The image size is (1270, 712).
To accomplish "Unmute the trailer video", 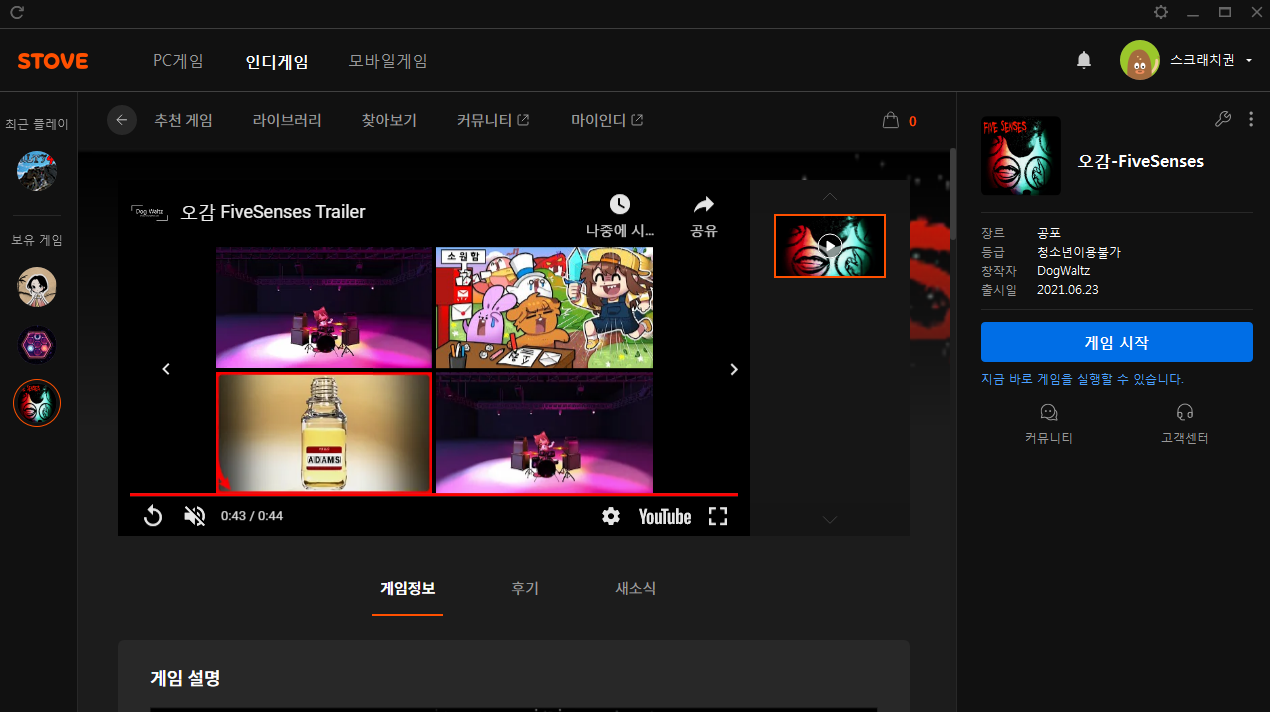I will pyautogui.click(x=195, y=516).
